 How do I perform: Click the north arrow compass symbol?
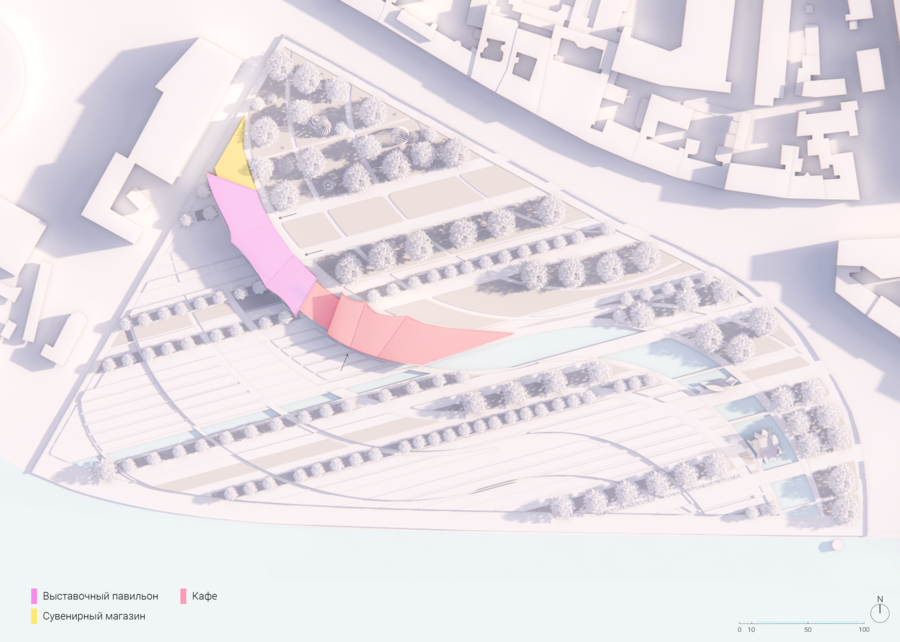coord(879,609)
